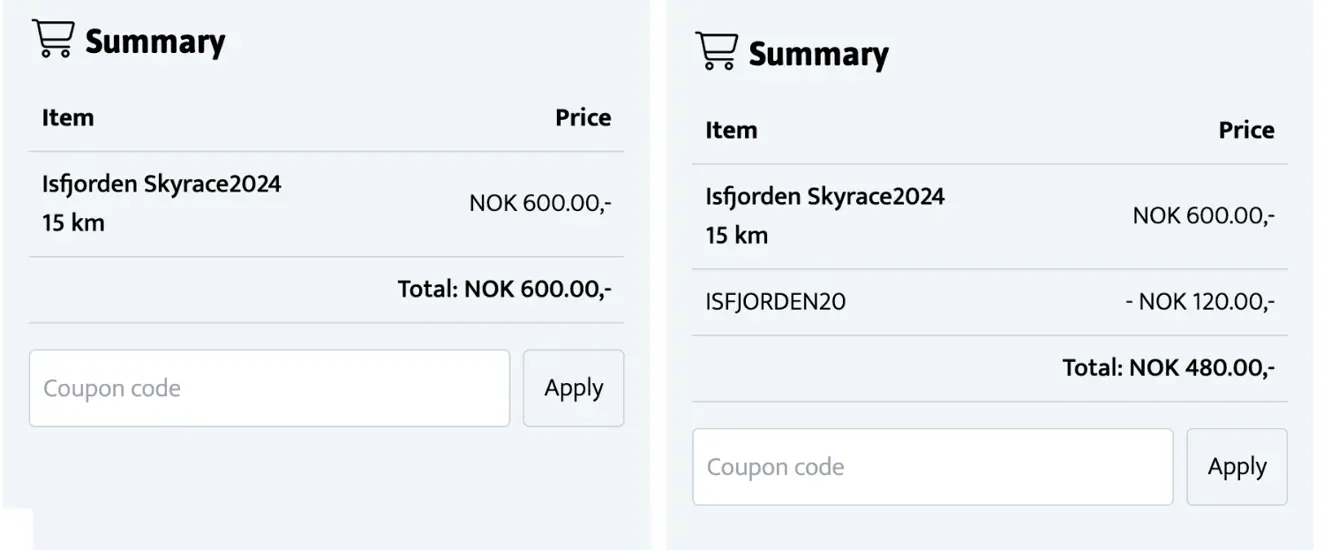
Task: Click Price column header in discounted summary
Action: pos(1246,130)
